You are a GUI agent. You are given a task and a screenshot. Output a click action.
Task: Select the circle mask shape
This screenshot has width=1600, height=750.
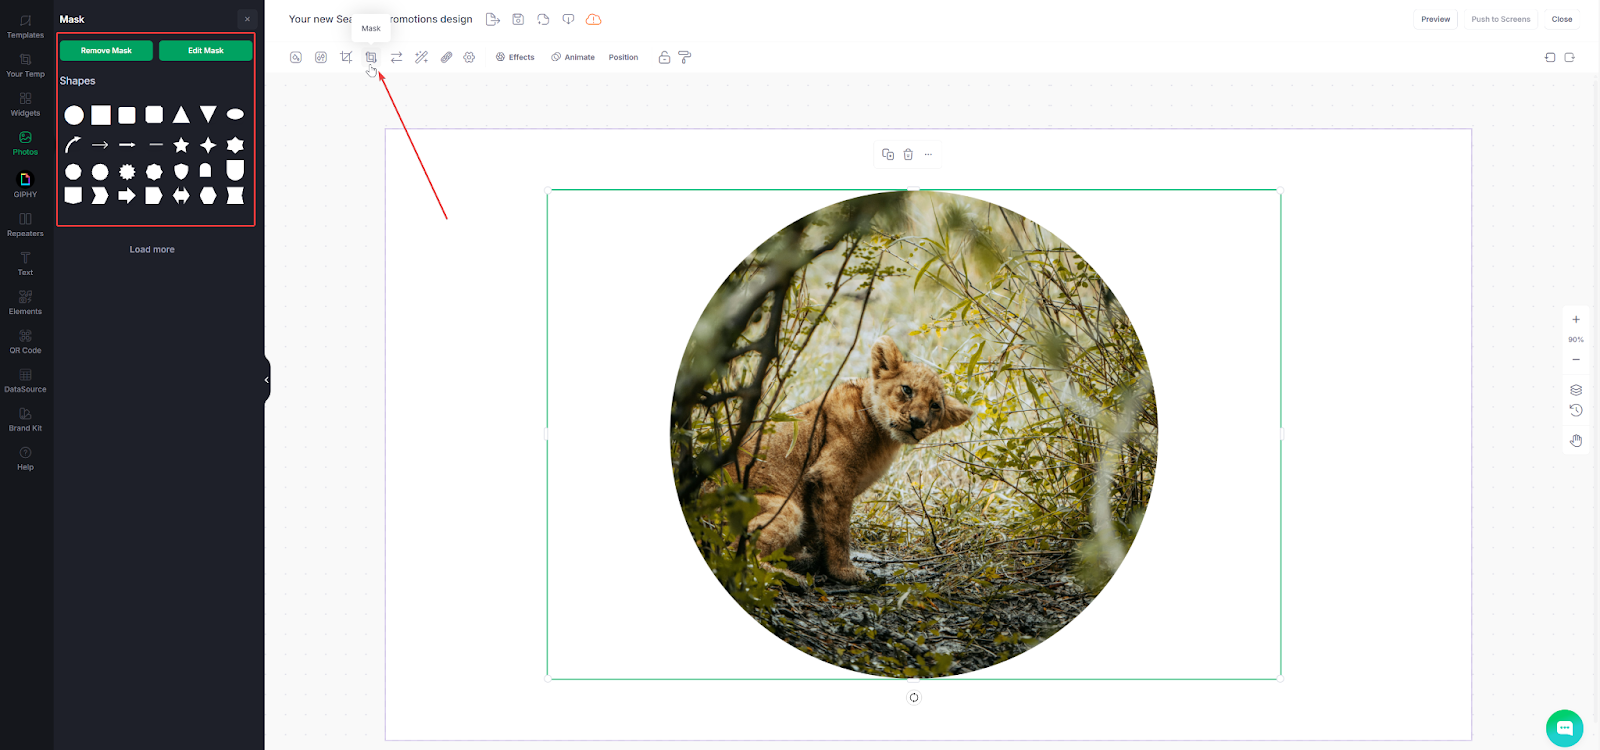74,115
